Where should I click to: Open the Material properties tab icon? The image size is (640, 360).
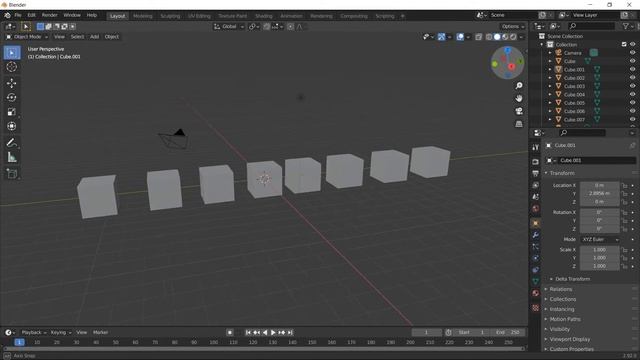tap(536, 293)
